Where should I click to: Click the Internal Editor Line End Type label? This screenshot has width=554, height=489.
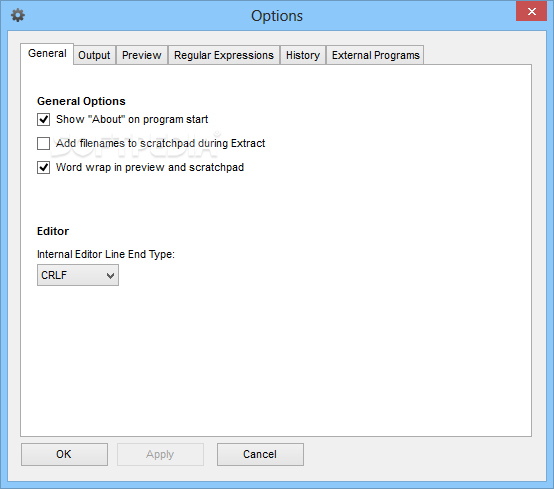click(x=106, y=254)
